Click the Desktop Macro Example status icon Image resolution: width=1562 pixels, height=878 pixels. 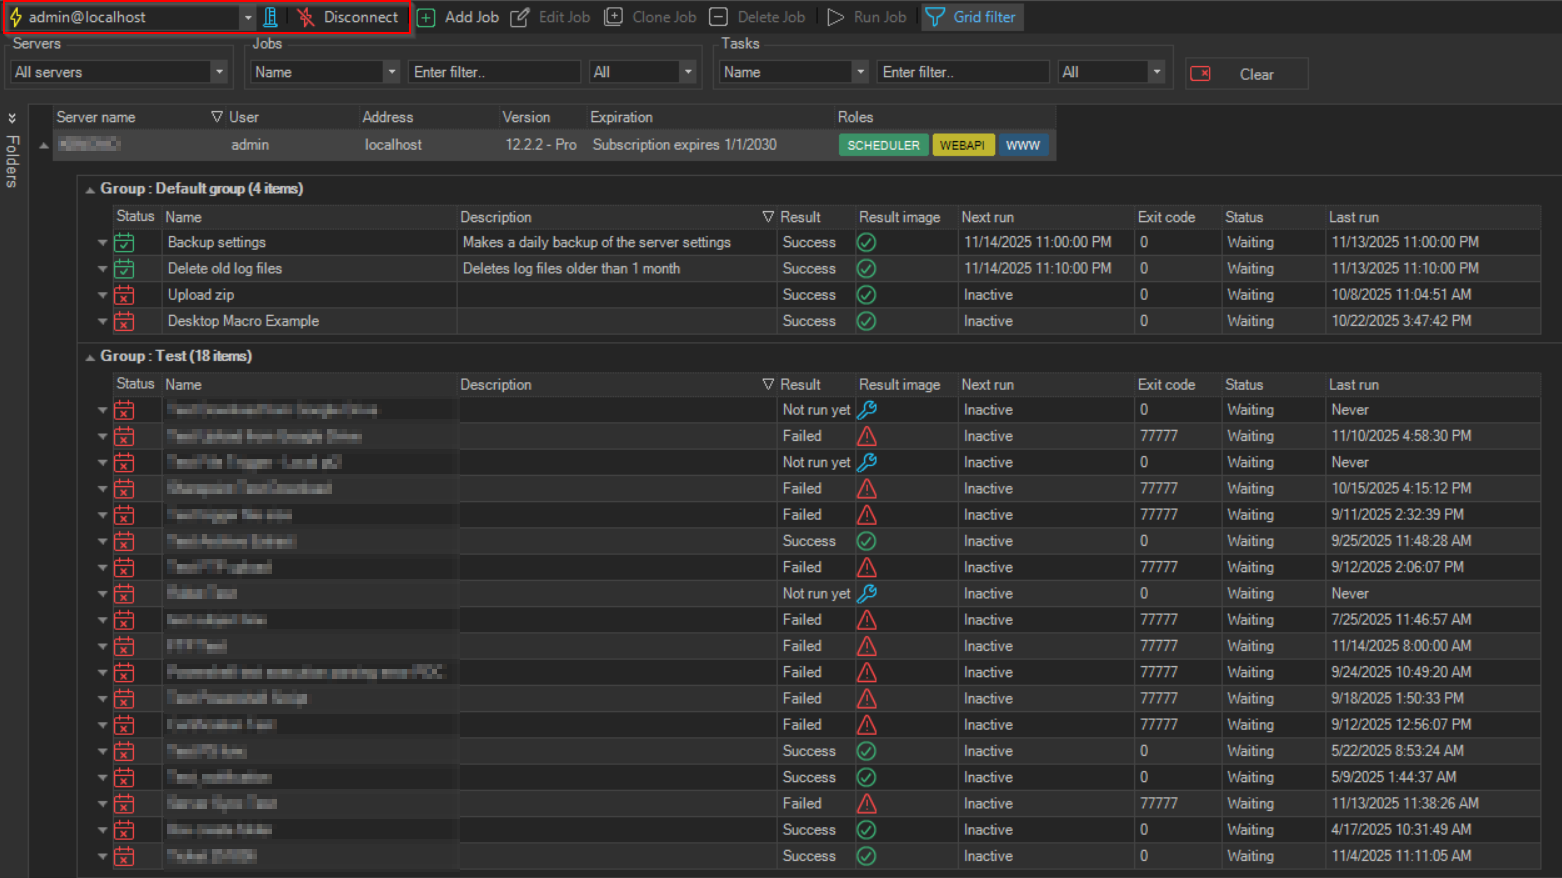(x=124, y=321)
